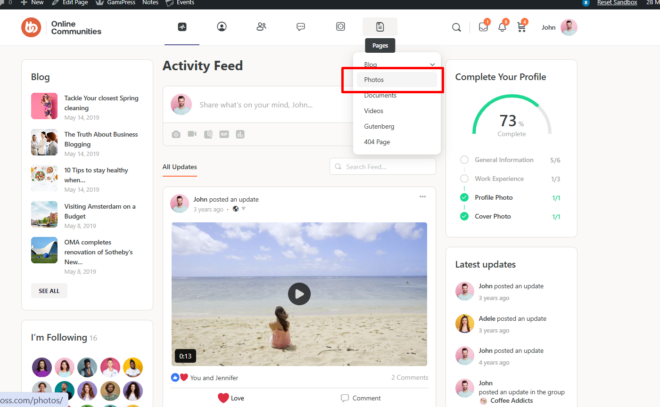660x407 pixels.
Task: Open the John user account menu
Action: click(548, 27)
